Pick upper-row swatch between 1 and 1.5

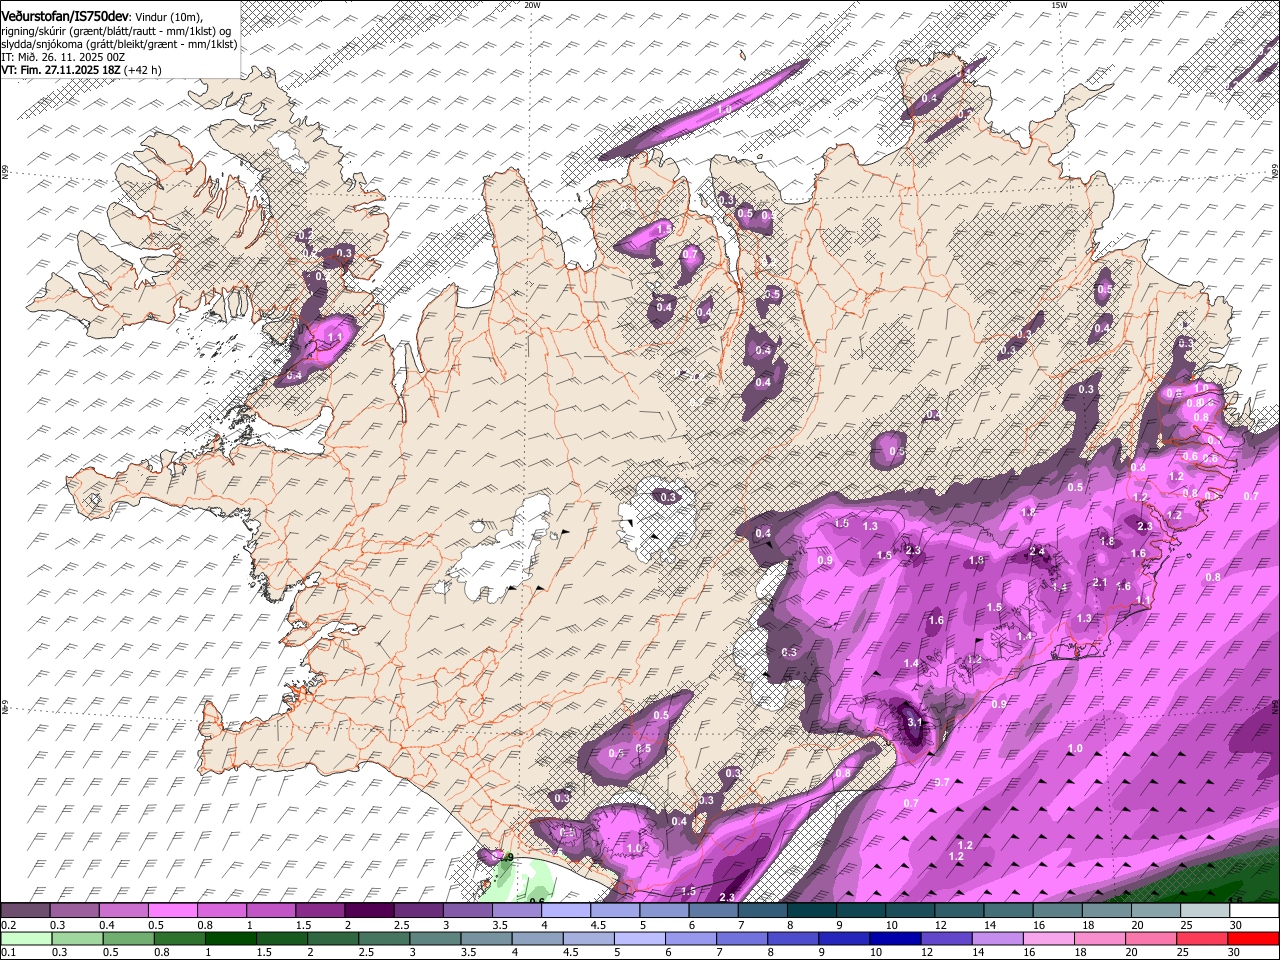coord(271,910)
